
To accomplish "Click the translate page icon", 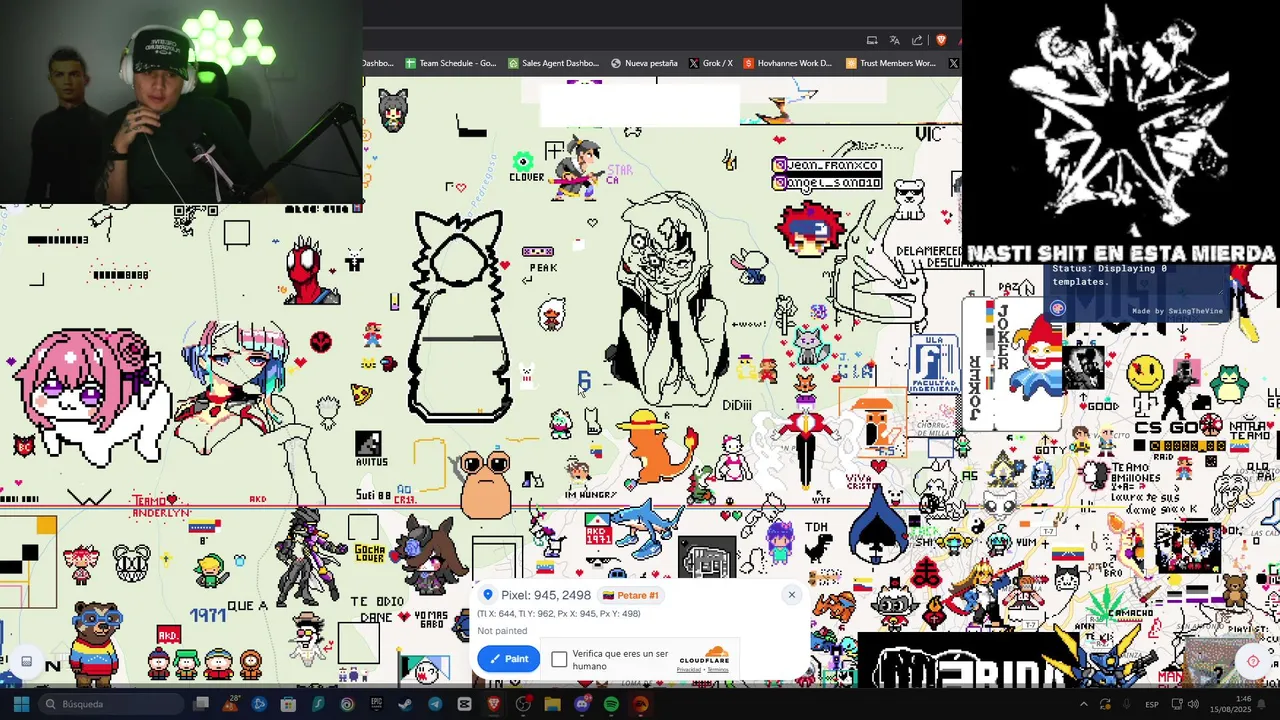I will 894,40.
